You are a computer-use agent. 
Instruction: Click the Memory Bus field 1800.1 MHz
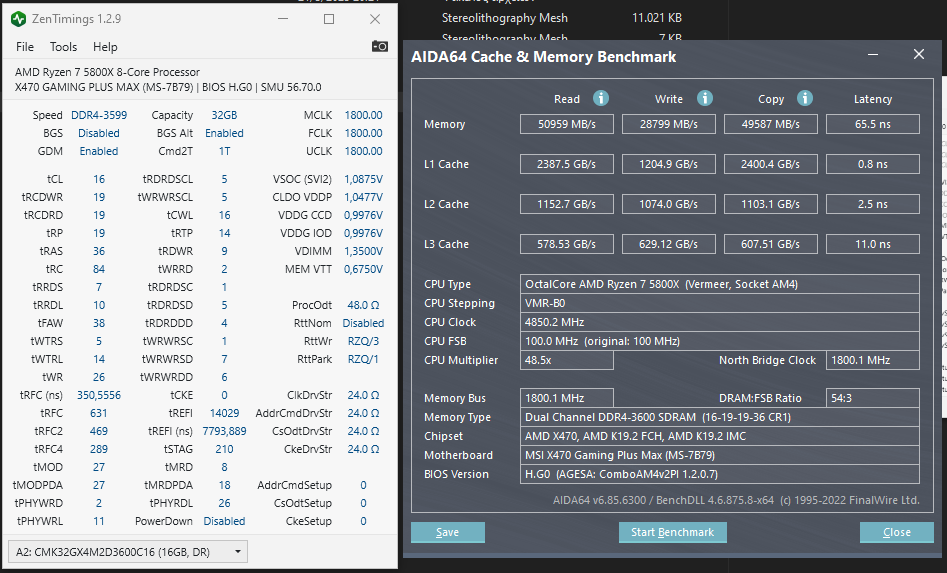pyautogui.click(x=567, y=398)
